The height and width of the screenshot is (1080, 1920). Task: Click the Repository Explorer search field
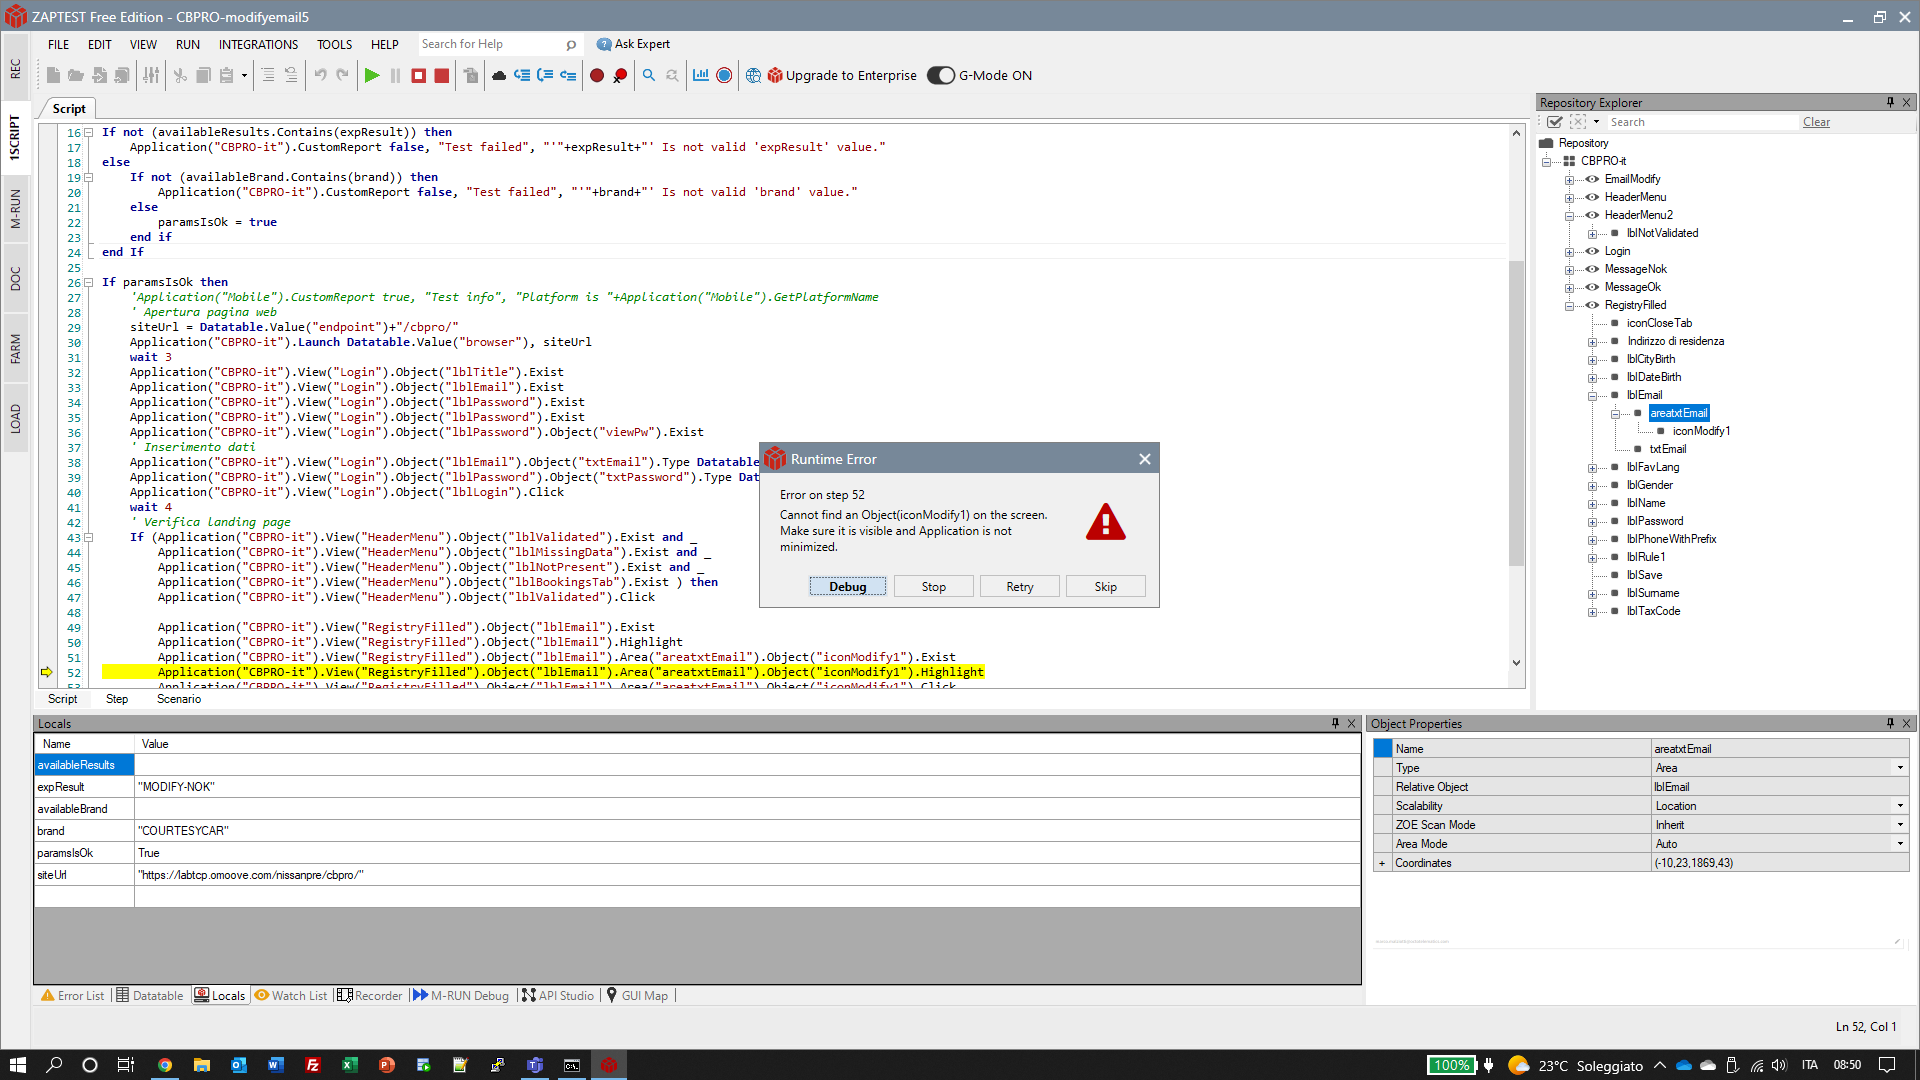click(x=1702, y=122)
